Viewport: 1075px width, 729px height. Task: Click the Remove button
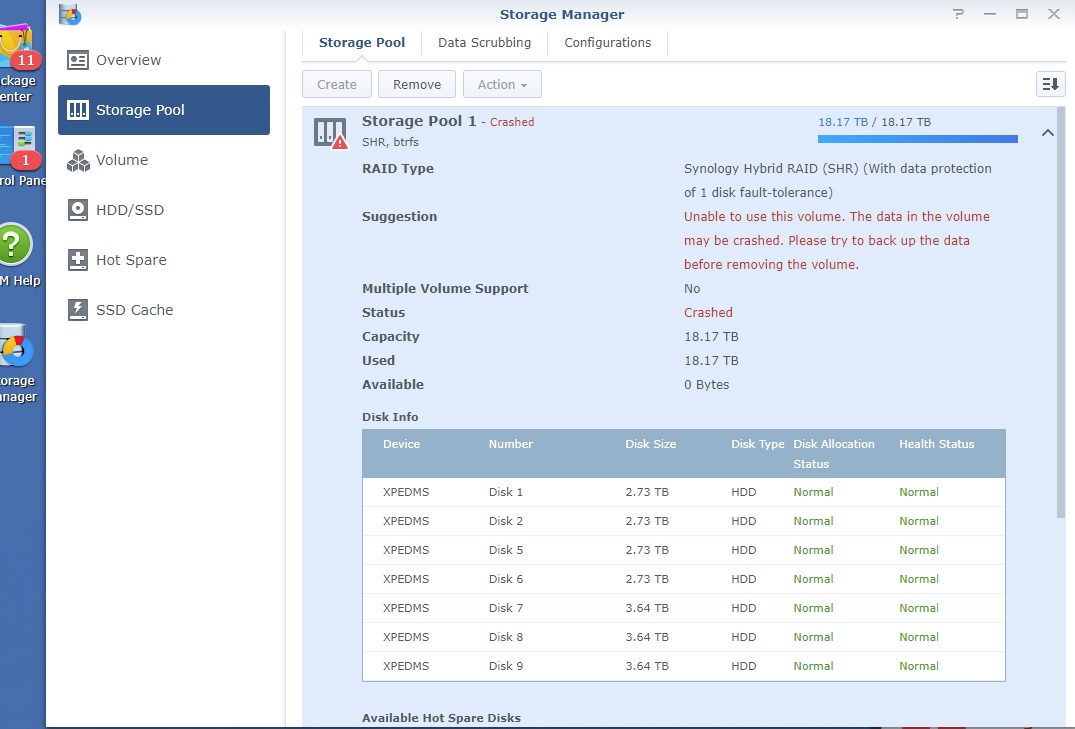pos(417,84)
